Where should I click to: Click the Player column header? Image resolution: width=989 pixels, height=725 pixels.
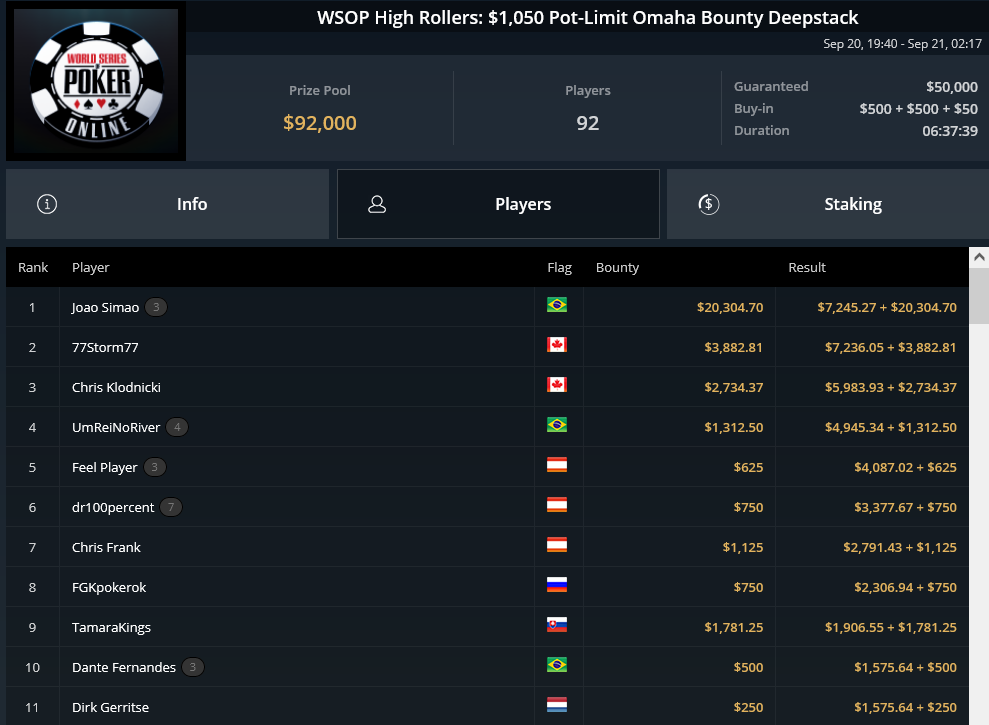(91, 268)
